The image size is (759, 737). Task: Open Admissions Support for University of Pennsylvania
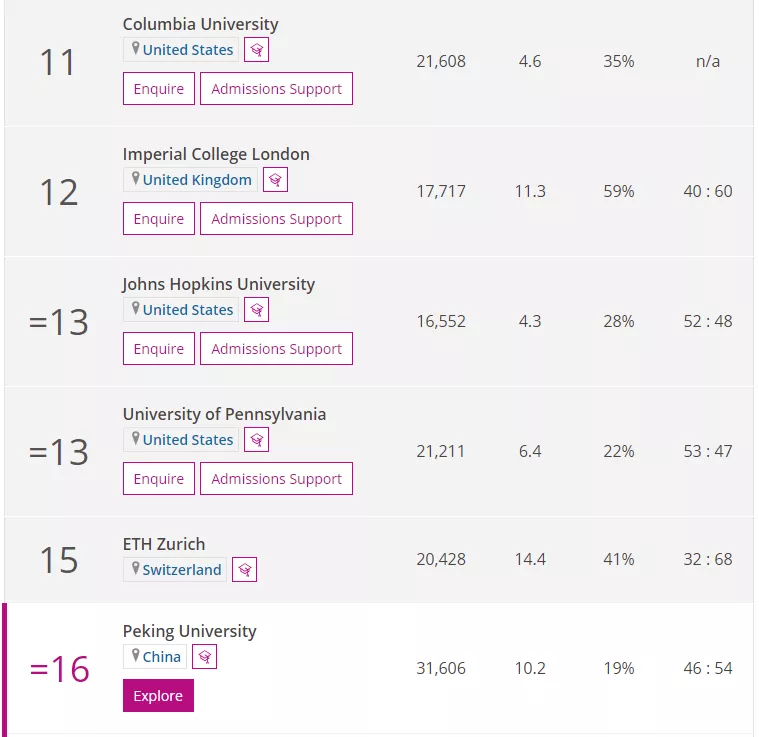pos(276,479)
